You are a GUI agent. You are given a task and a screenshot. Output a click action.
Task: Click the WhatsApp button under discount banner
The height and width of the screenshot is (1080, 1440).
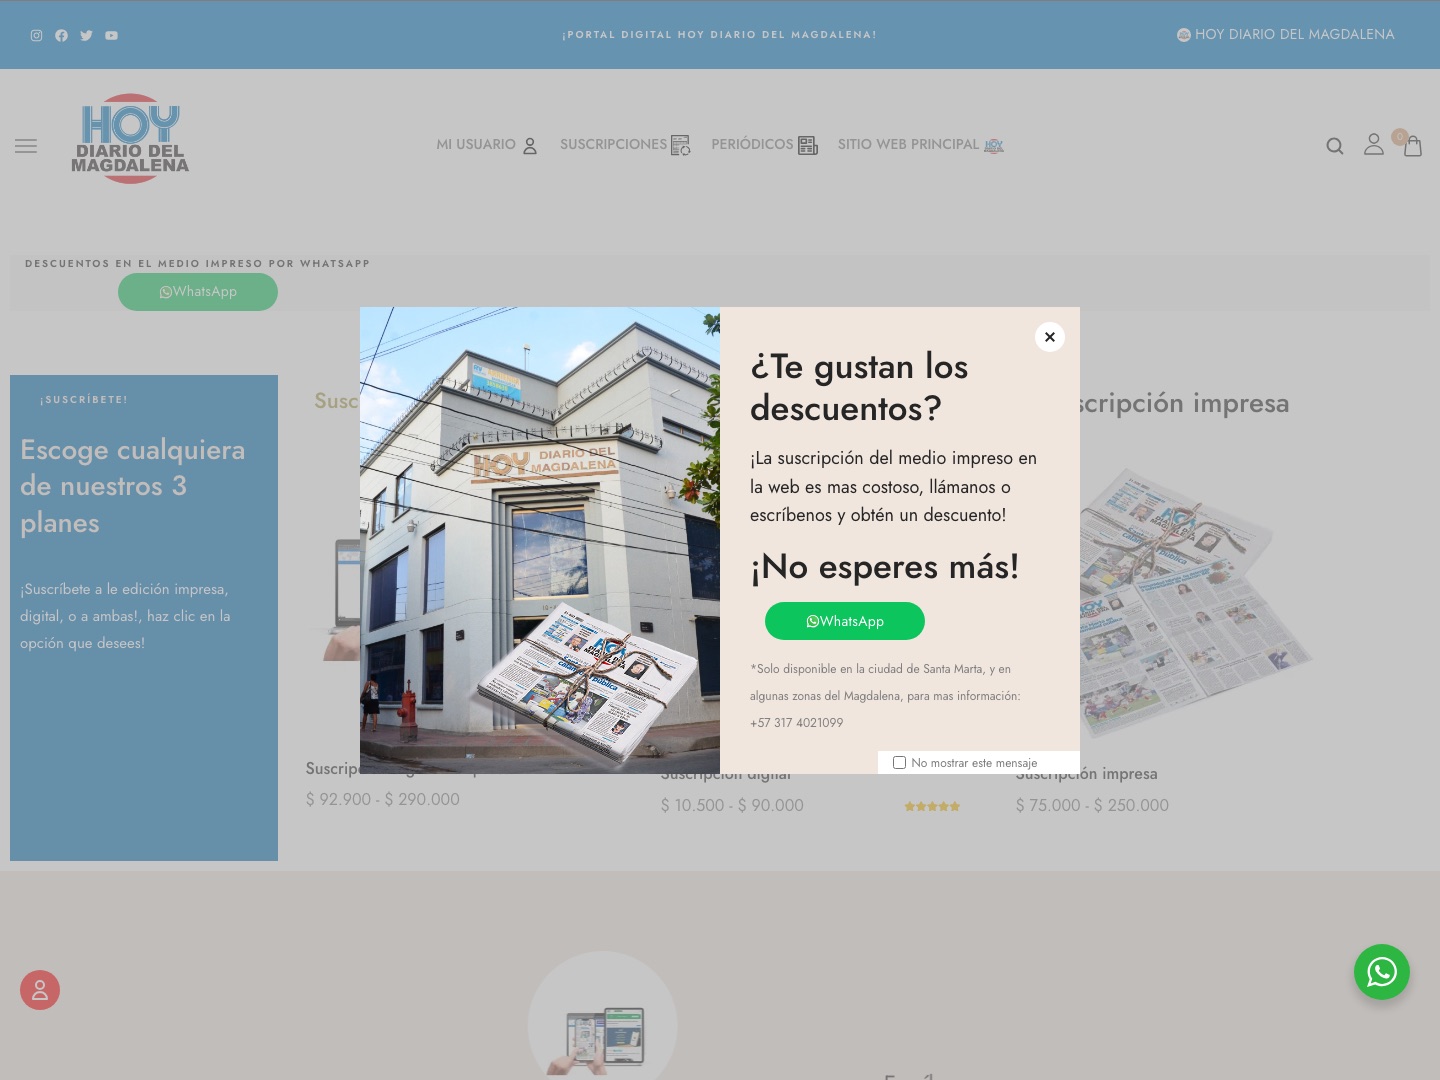coord(198,292)
